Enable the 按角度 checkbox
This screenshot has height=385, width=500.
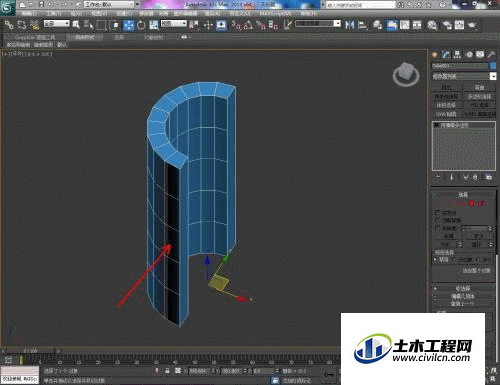click(x=438, y=228)
